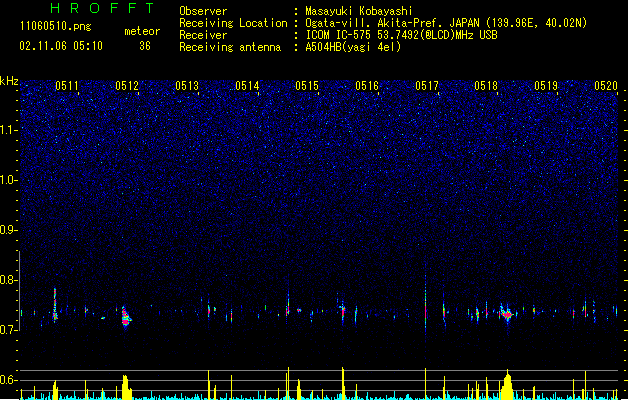629x400 pixels.
Task: Click the date stamp 02.11.06 05:10
Action: pyautogui.click(x=61, y=46)
